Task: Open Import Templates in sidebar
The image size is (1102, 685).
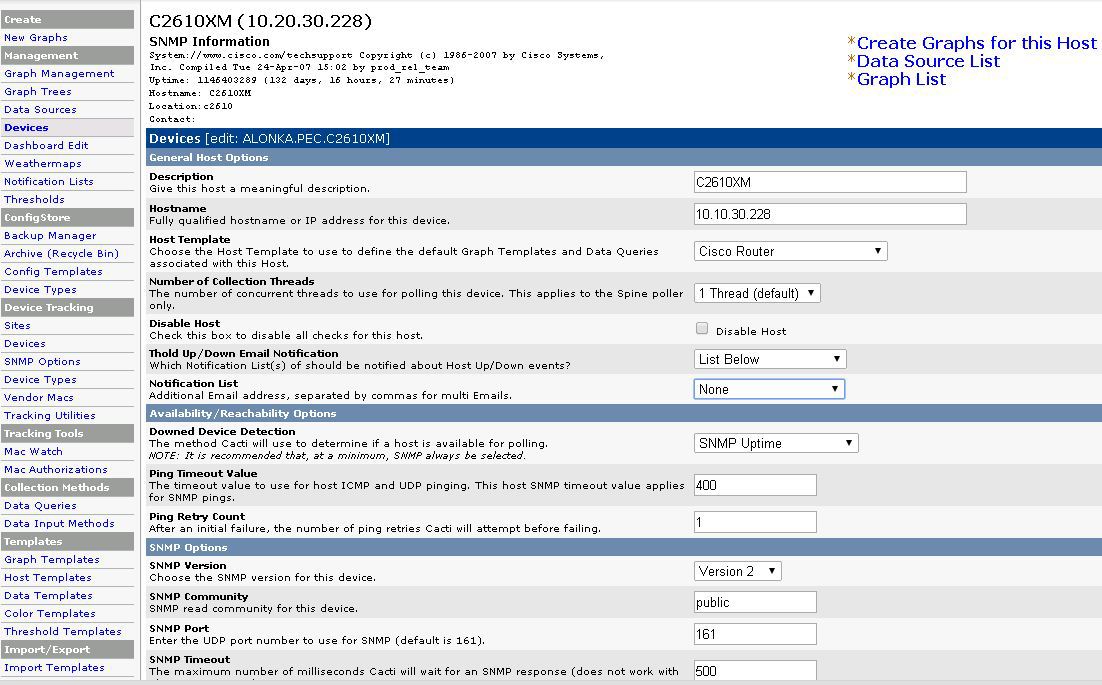Action: [54, 667]
